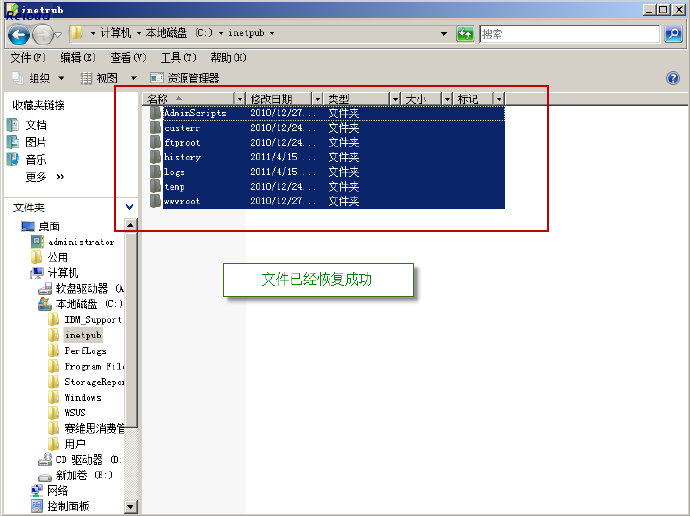Go back with the blue back arrow
Screen dimensions: 690x516
pyautogui.click(x=19, y=34)
